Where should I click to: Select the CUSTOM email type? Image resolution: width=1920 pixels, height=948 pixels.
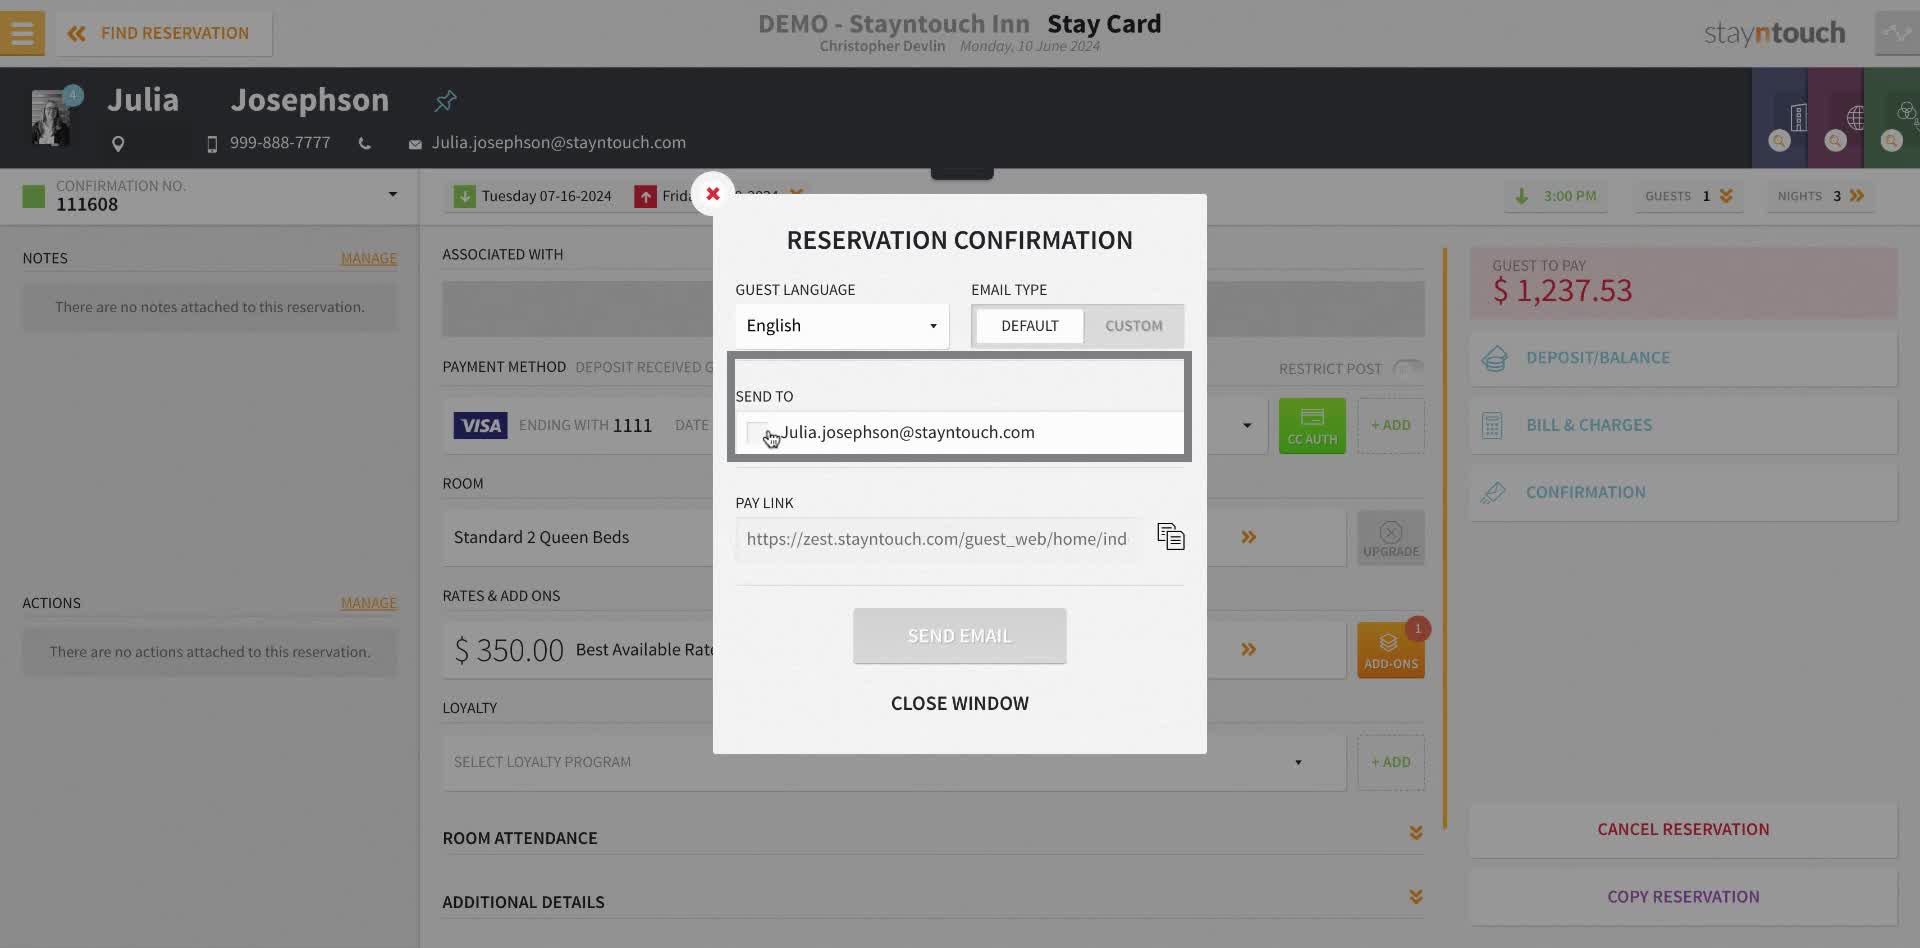pos(1134,326)
